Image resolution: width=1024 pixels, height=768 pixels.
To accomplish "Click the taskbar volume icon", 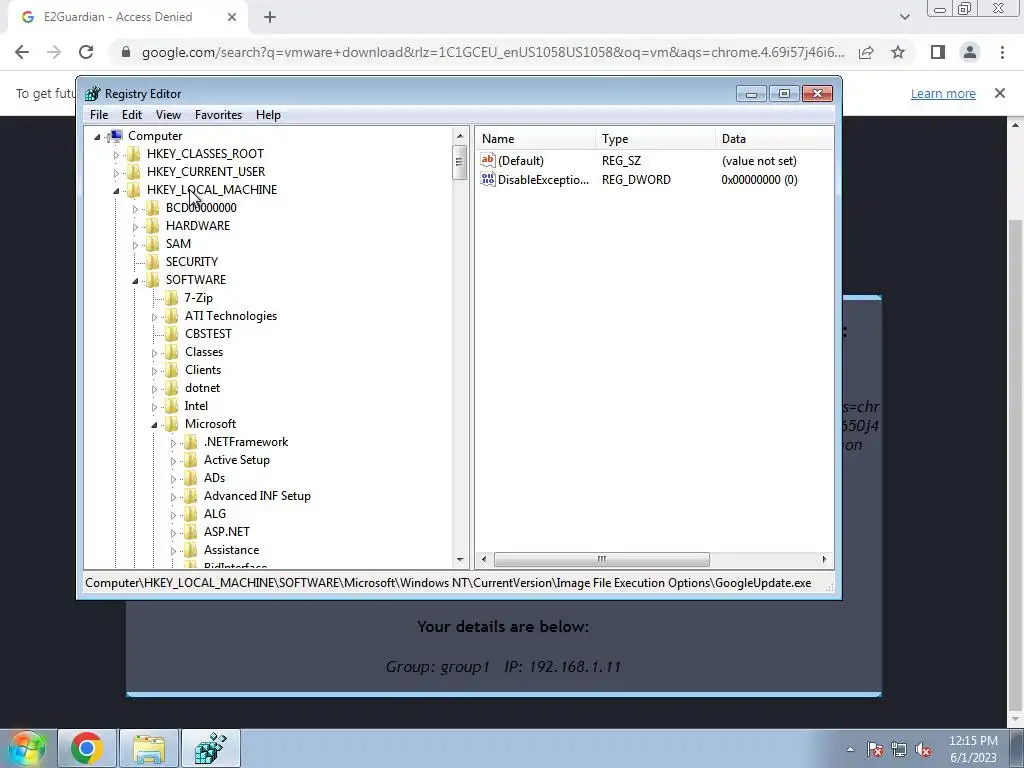I will pyautogui.click(x=923, y=749).
